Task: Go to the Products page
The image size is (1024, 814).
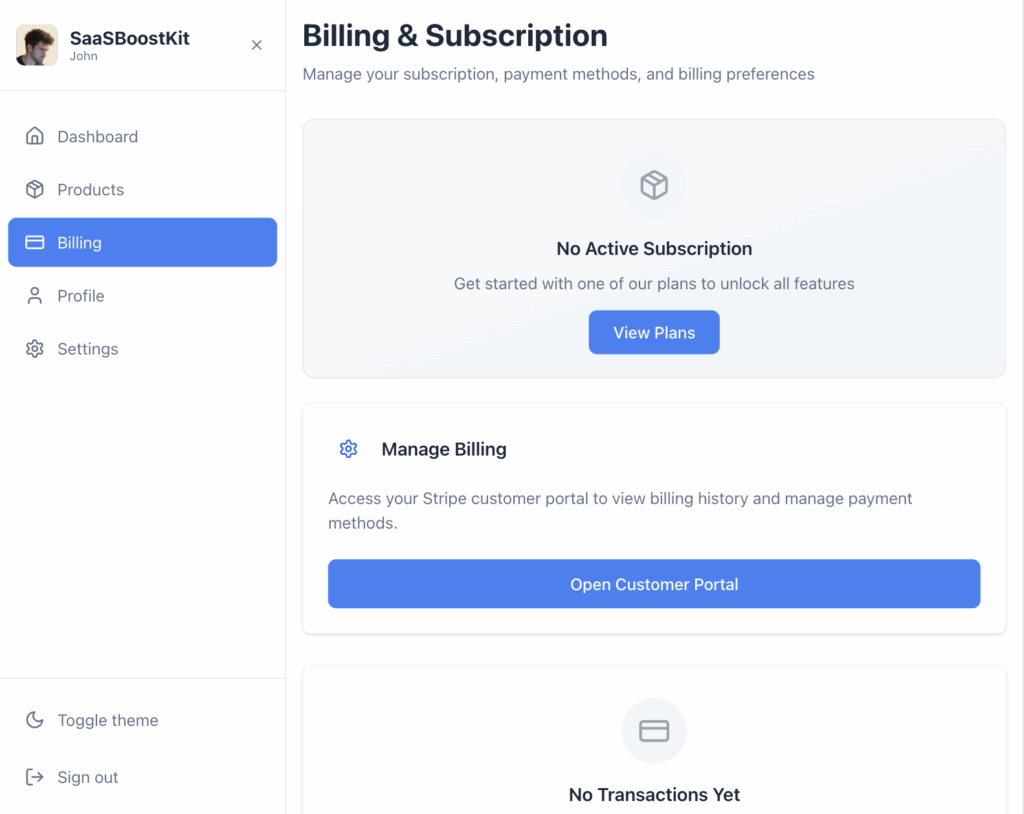Action: point(90,190)
